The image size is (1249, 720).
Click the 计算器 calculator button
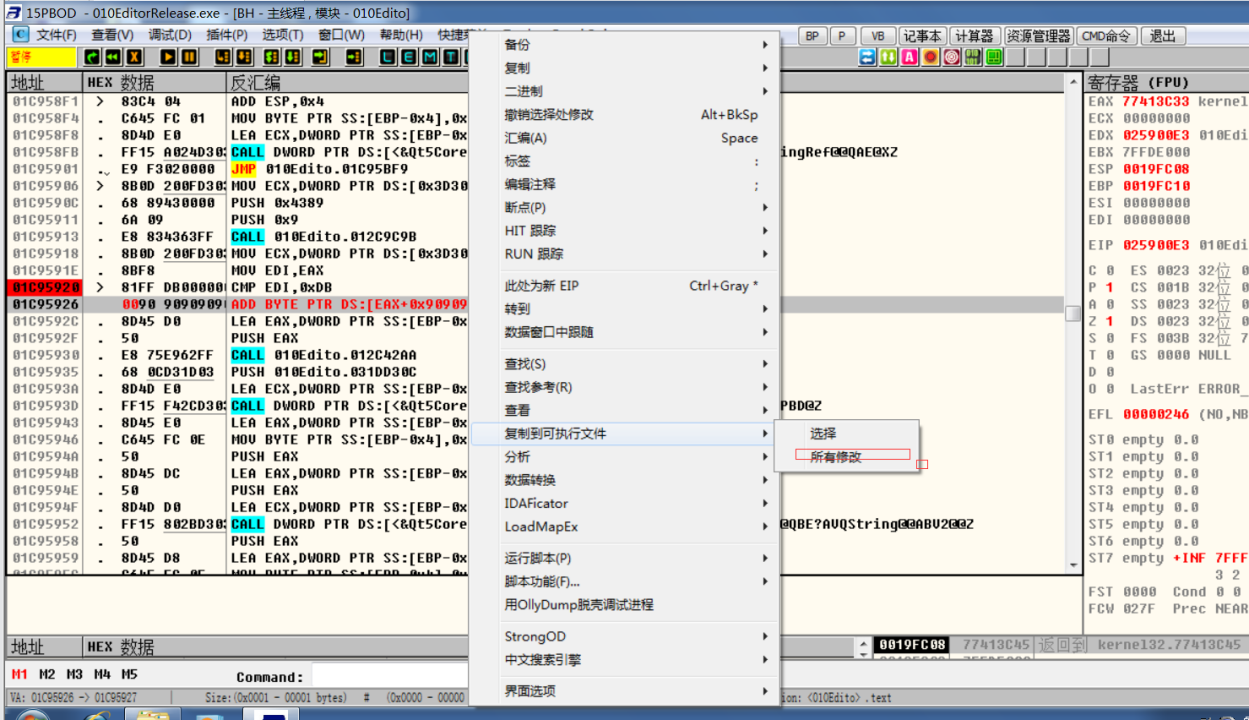point(975,36)
